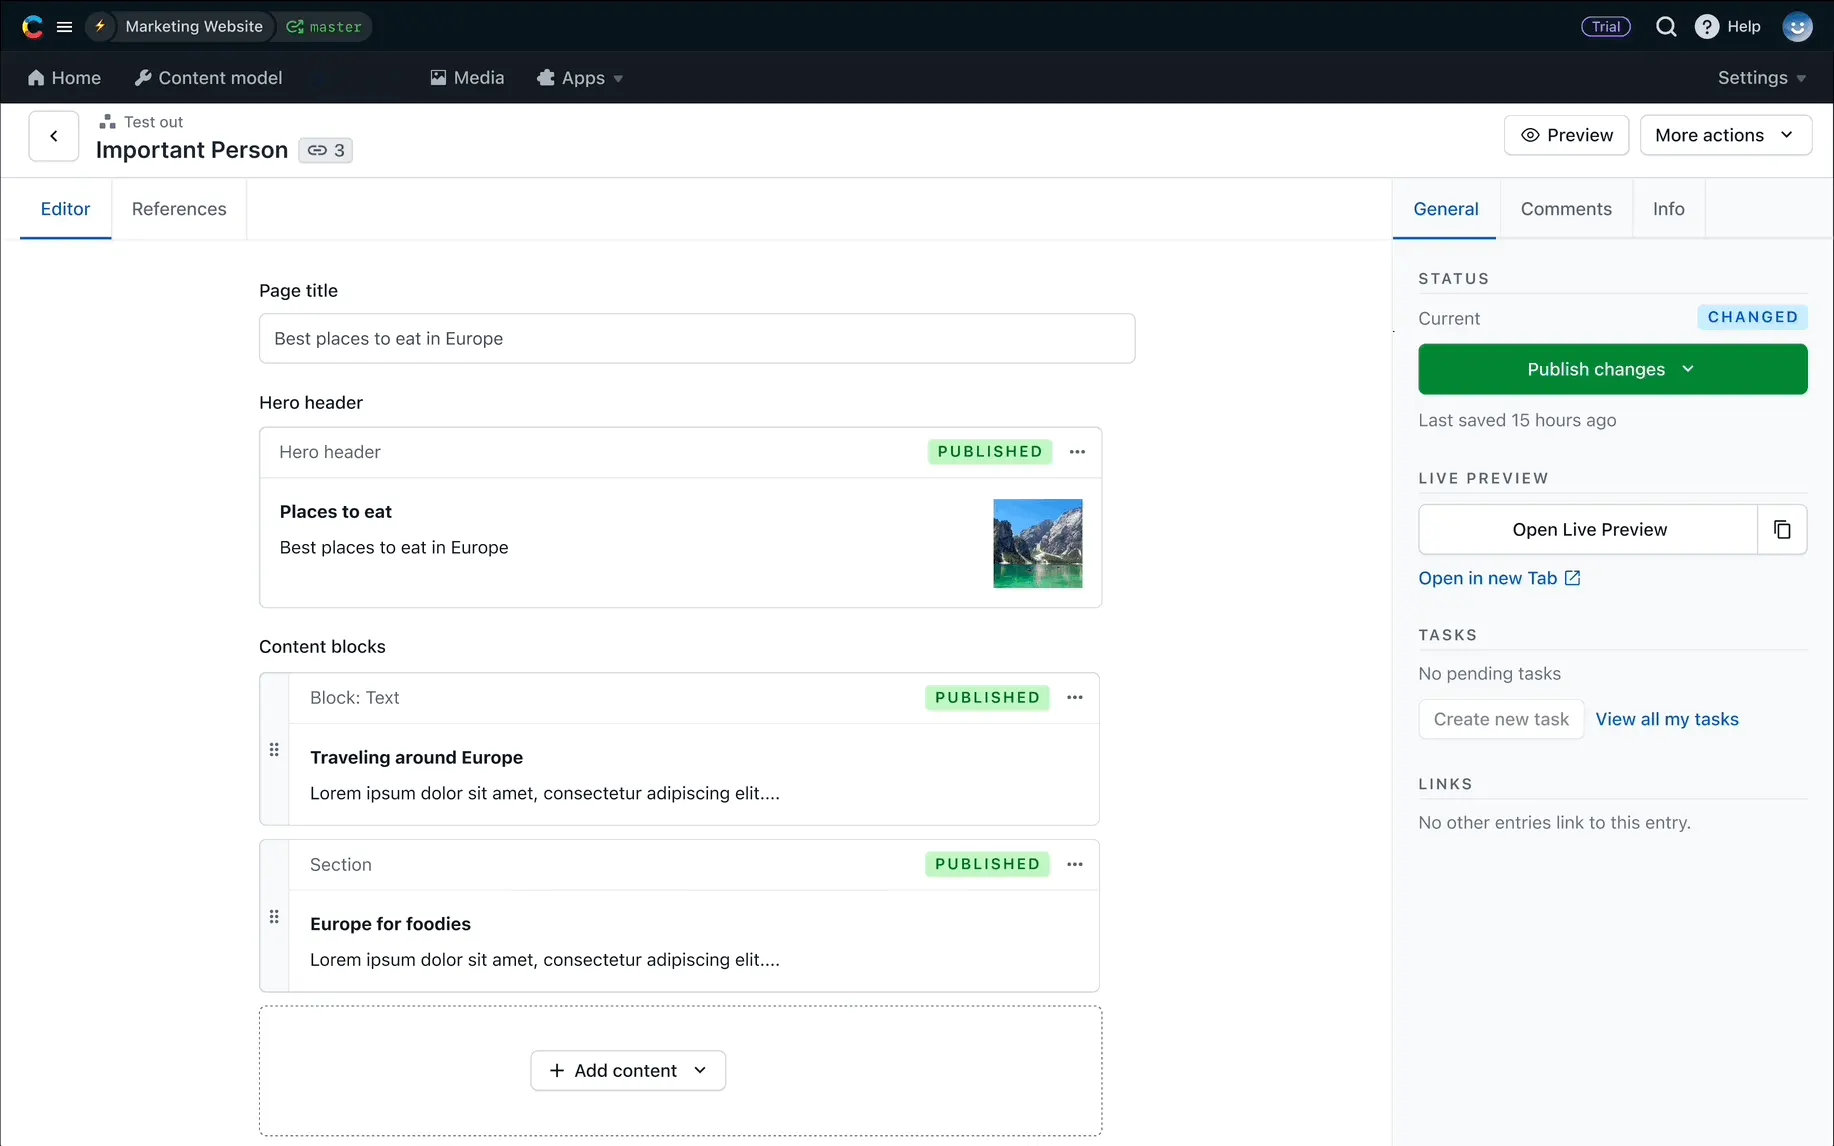The width and height of the screenshot is (1834, 1146).
Task: Open the hamburger navigation menu
Action: click(x=65, y=27)
